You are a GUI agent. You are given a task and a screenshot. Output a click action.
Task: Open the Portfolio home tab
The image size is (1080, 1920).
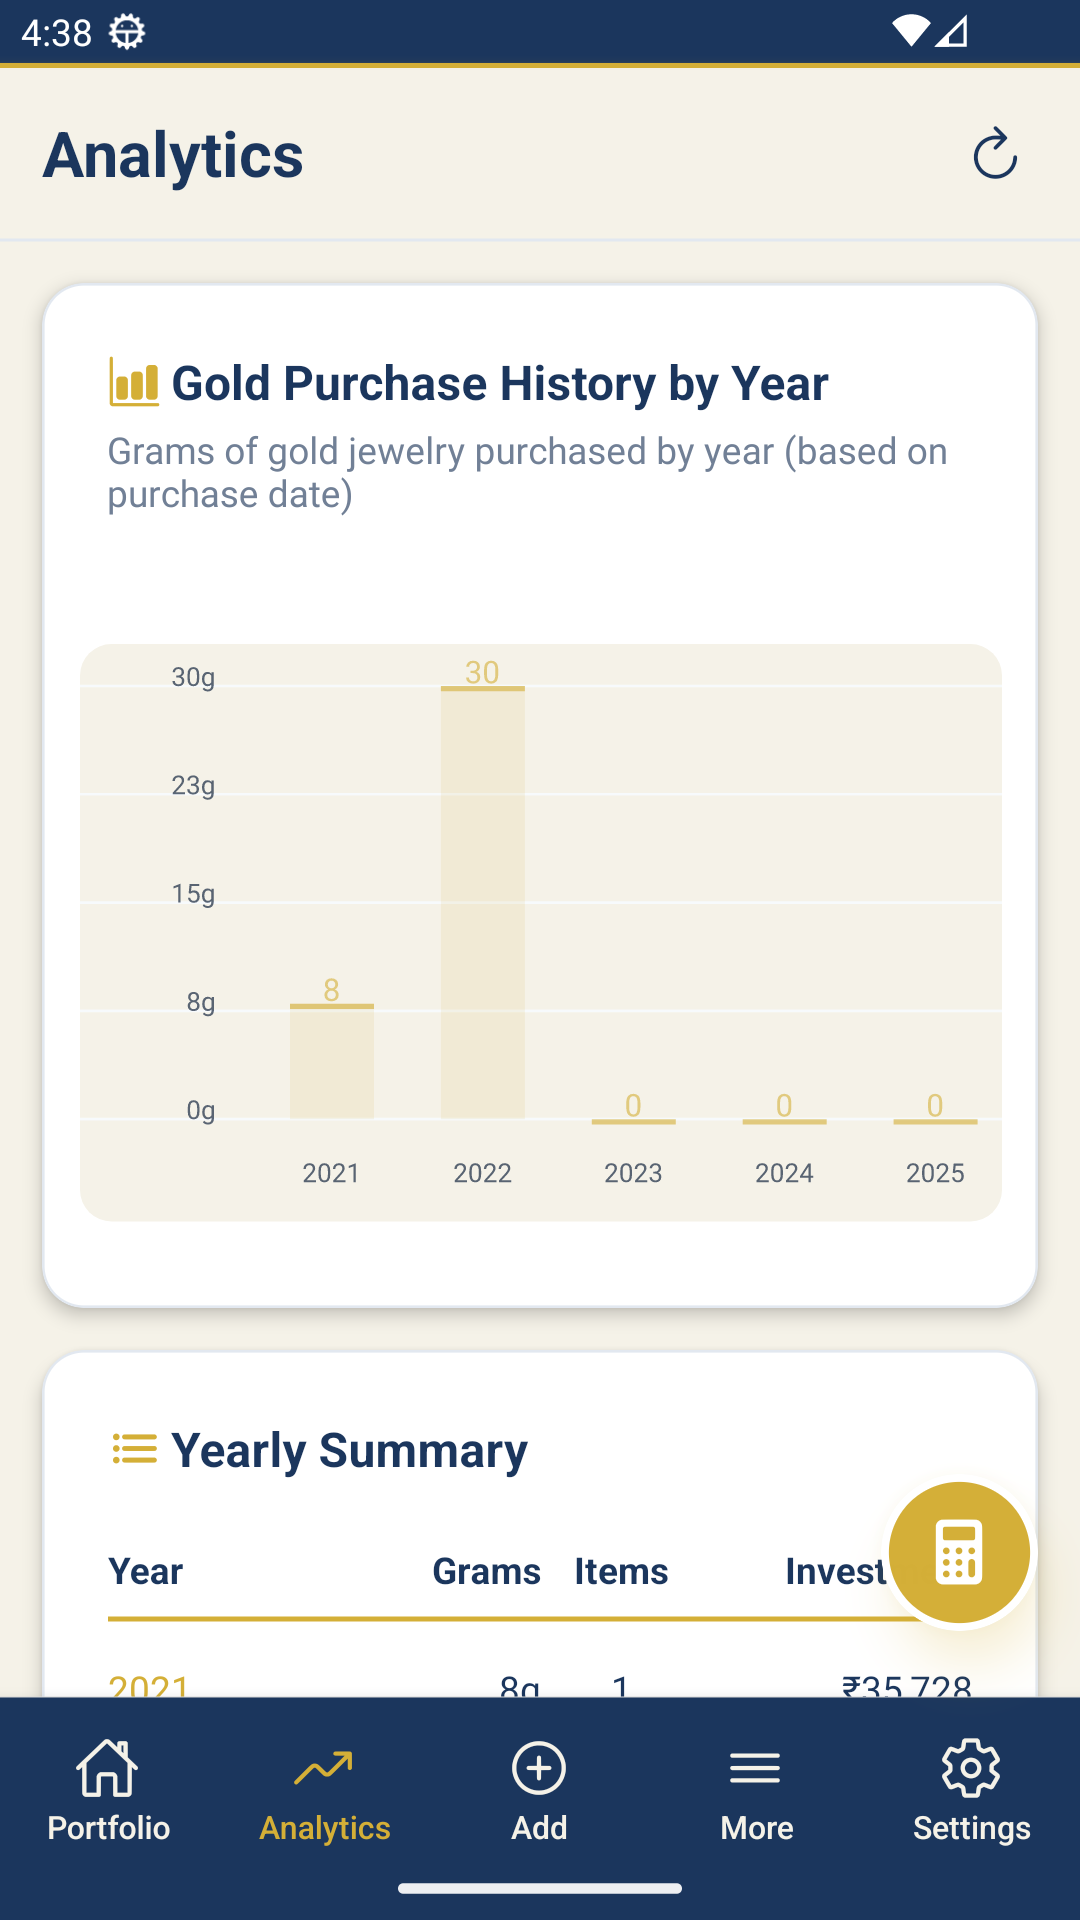pyautogui.click(x=108, y=1790)
